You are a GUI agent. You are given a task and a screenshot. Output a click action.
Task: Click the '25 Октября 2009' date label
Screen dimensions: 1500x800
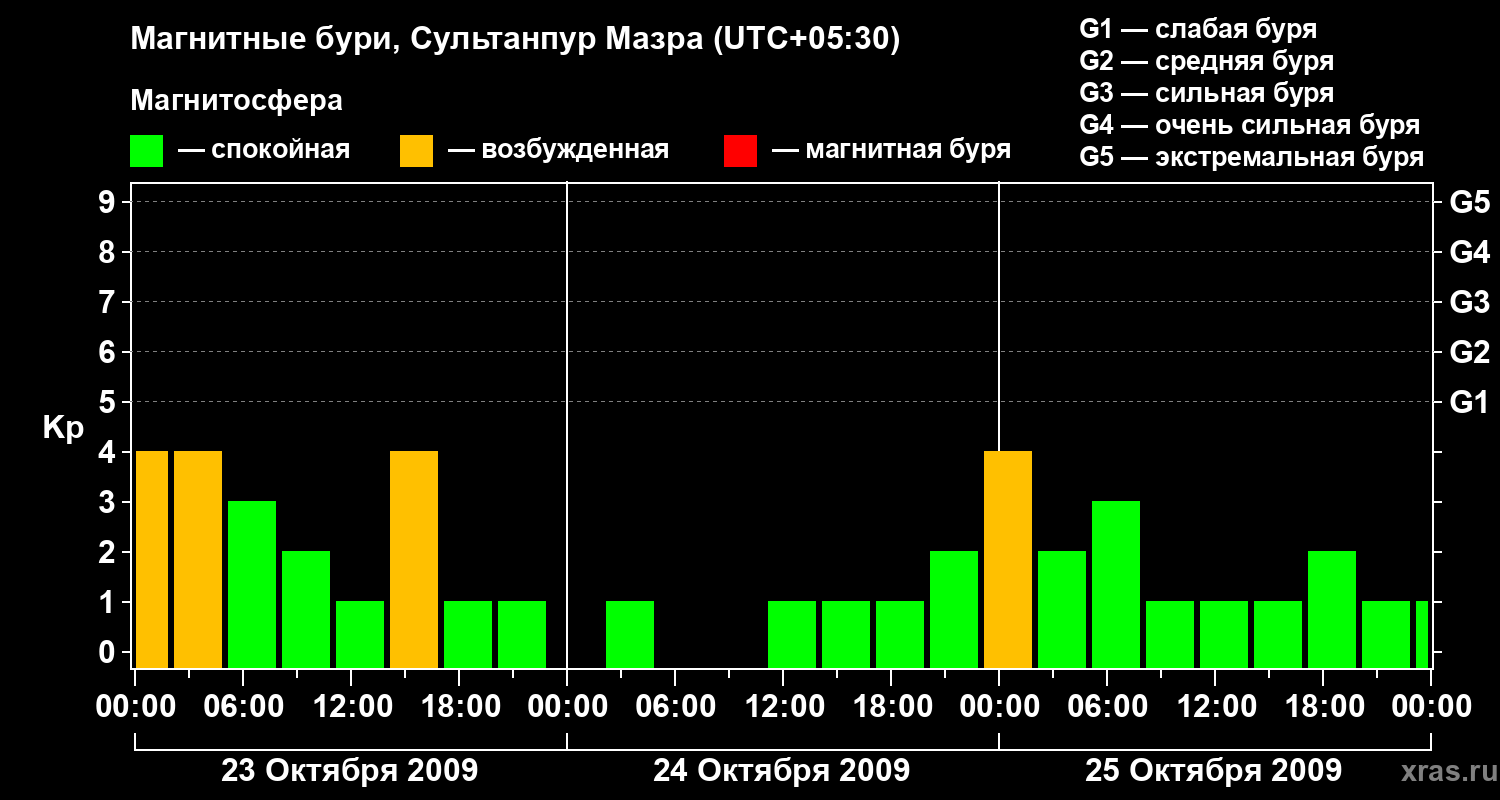[1213, 771]
